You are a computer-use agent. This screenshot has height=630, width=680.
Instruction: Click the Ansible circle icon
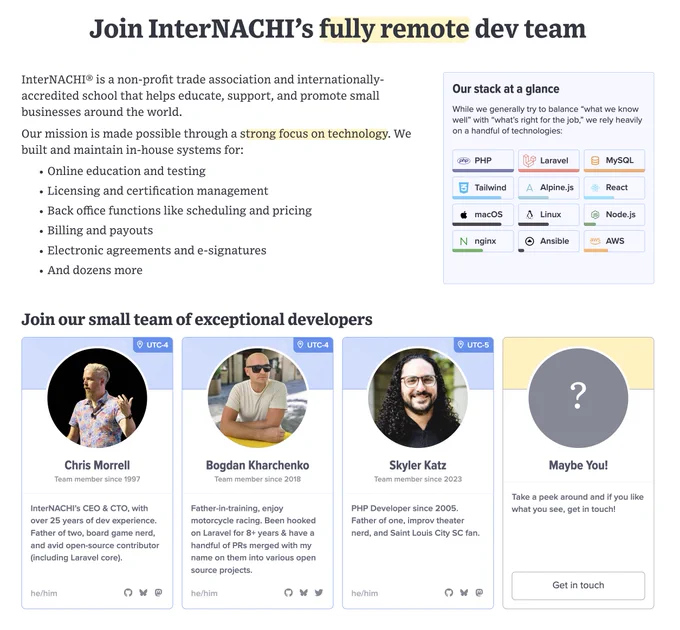[x=529, y=242]
